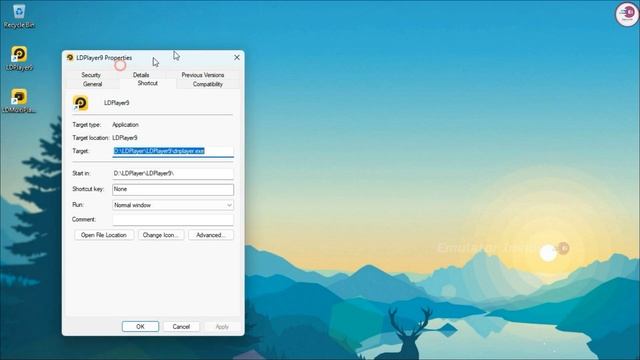Click the LDPlayer9 icon in Properties header
Viewport: 640px width, 360px height.
coord(80,103)
